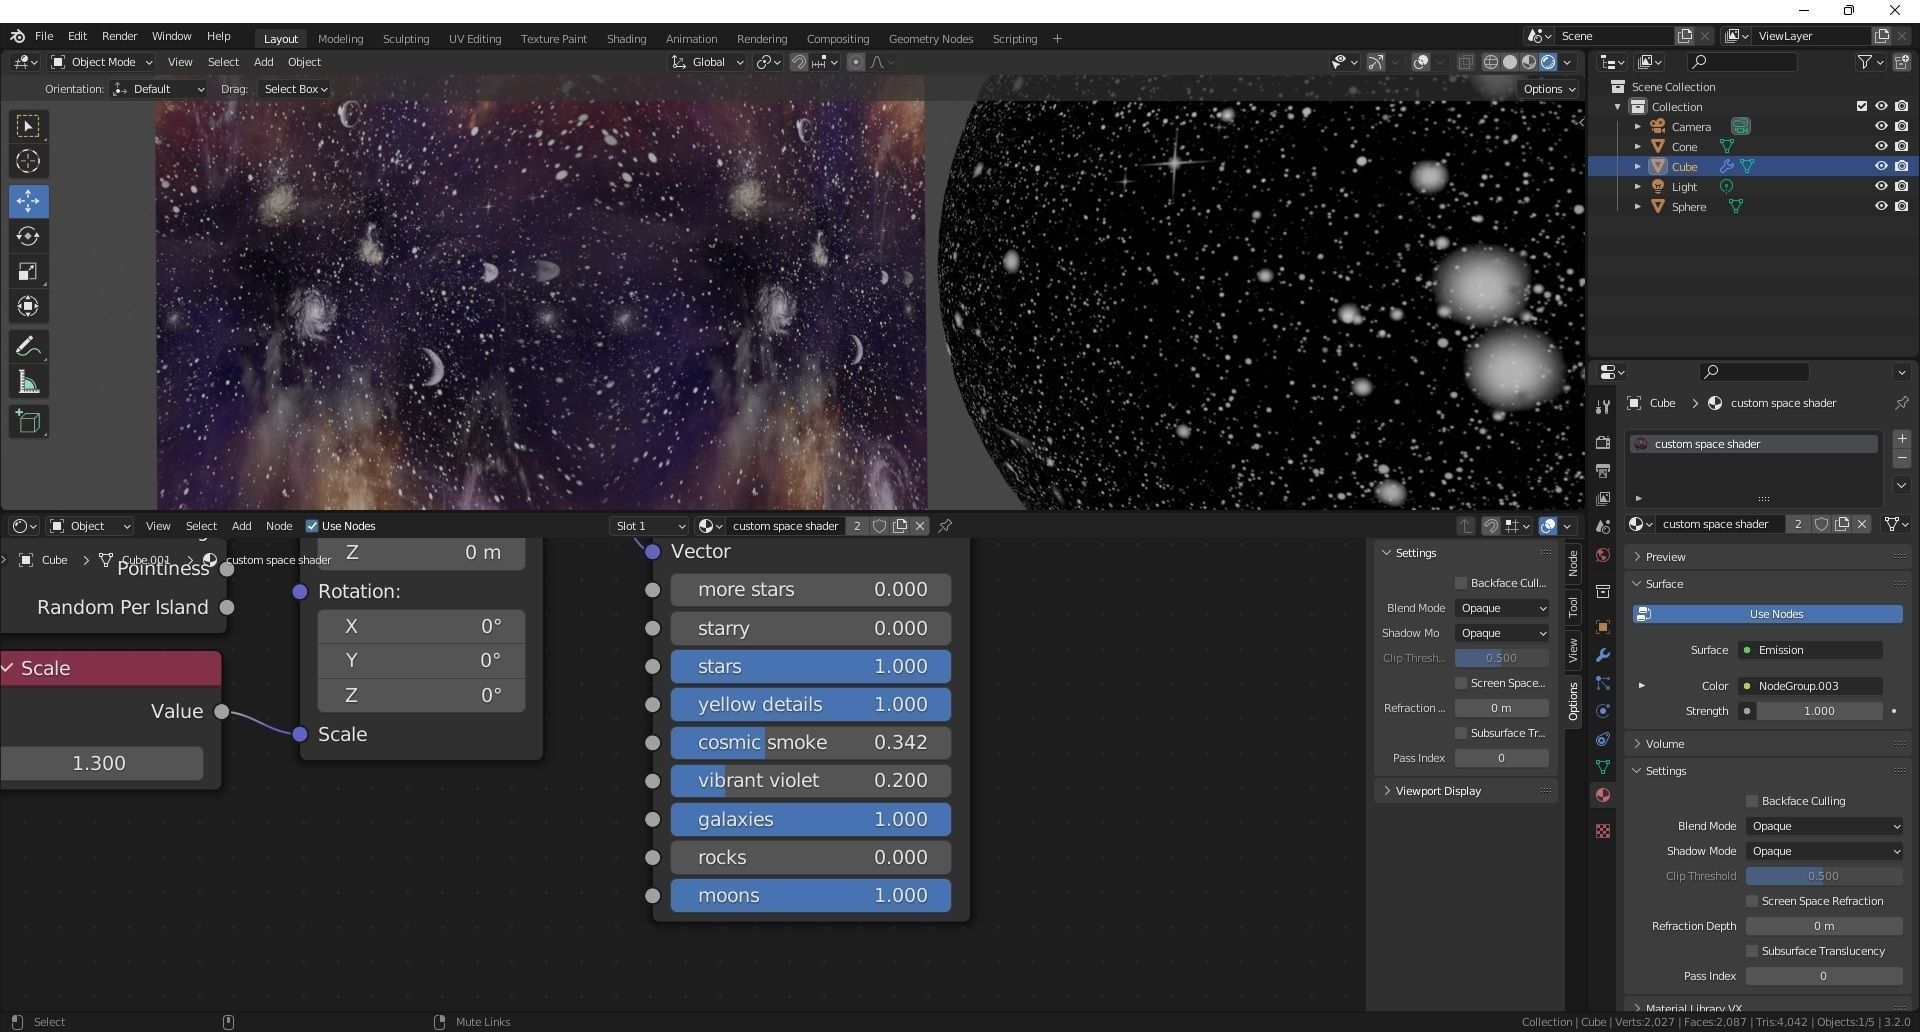Select the Scale tool in the toolbar
This screenshot has height=1032, width=1920.
click(x=28, y=271)
